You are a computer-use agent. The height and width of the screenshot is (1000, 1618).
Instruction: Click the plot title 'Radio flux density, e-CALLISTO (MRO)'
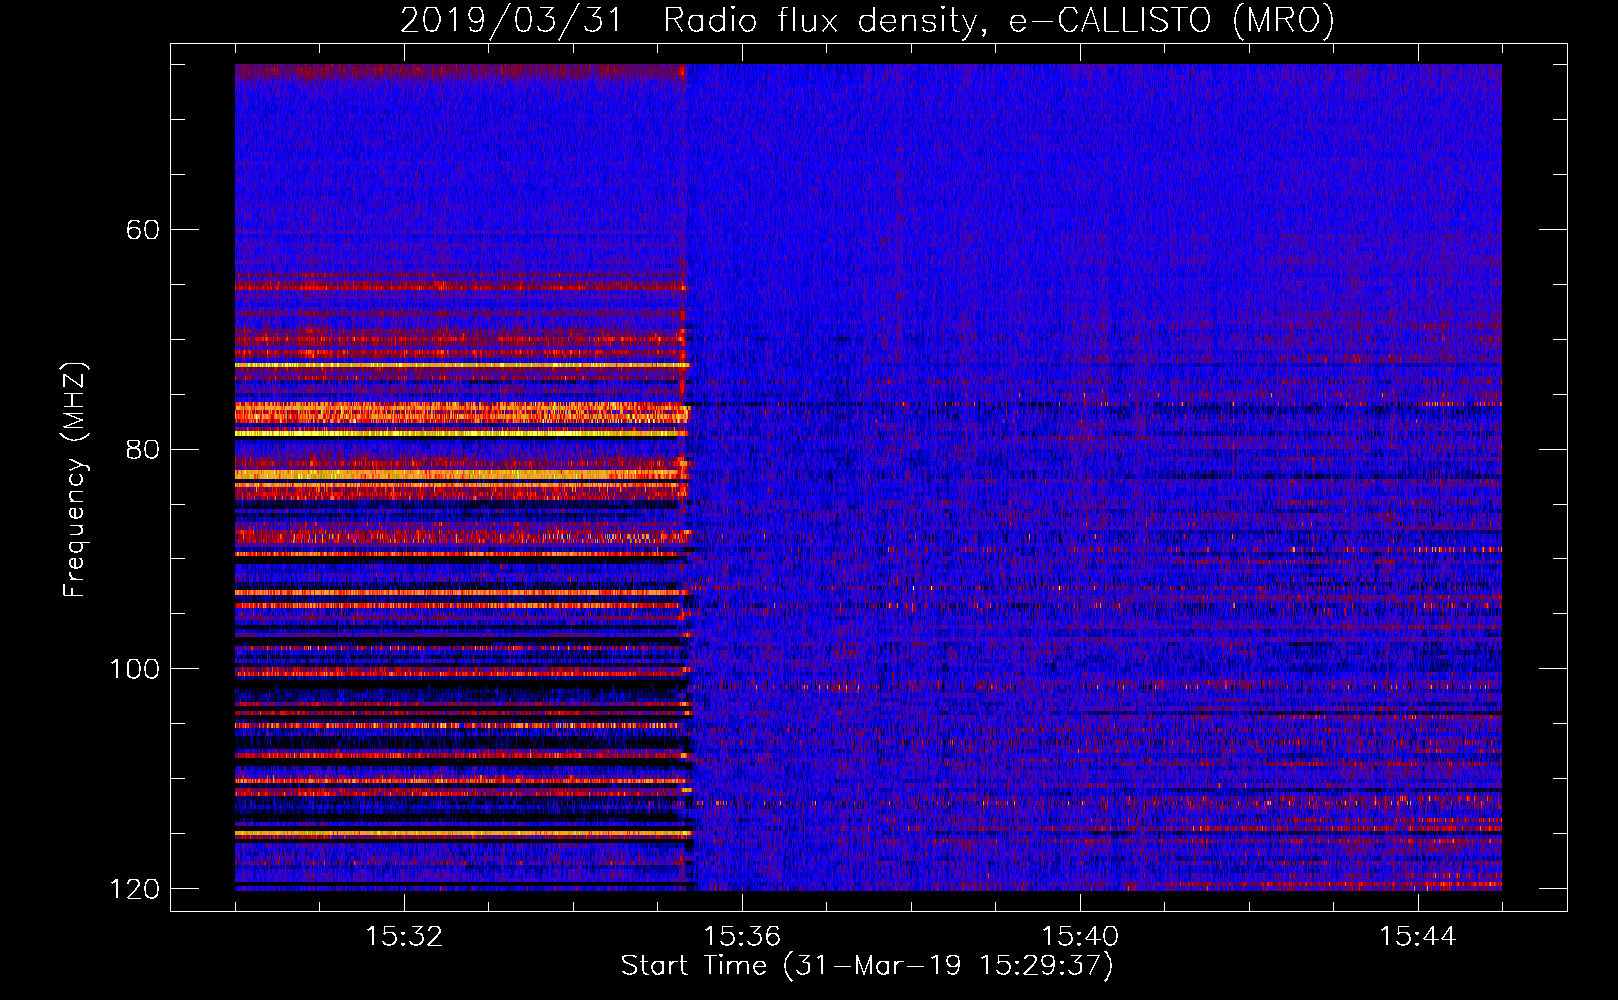pos(999,20)
